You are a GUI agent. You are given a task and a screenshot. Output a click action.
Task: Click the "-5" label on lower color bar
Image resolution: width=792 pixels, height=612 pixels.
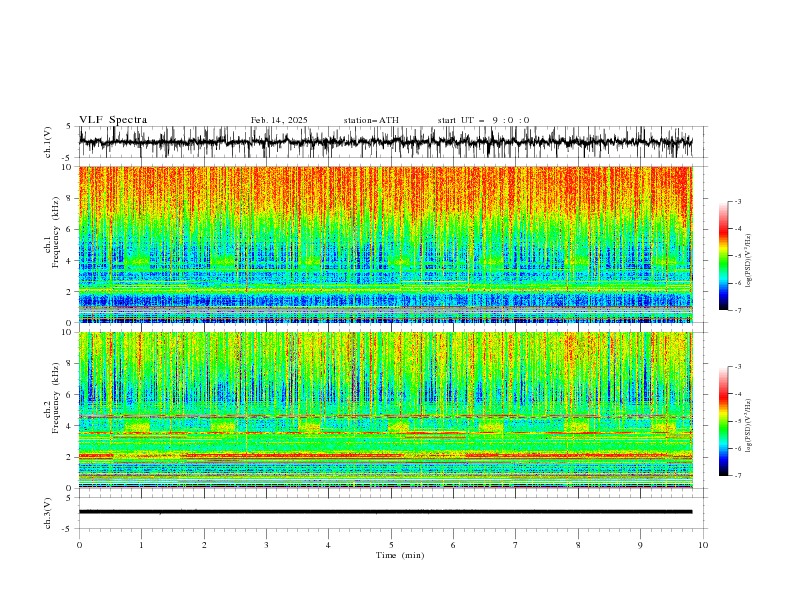click(x=737, y=421)
